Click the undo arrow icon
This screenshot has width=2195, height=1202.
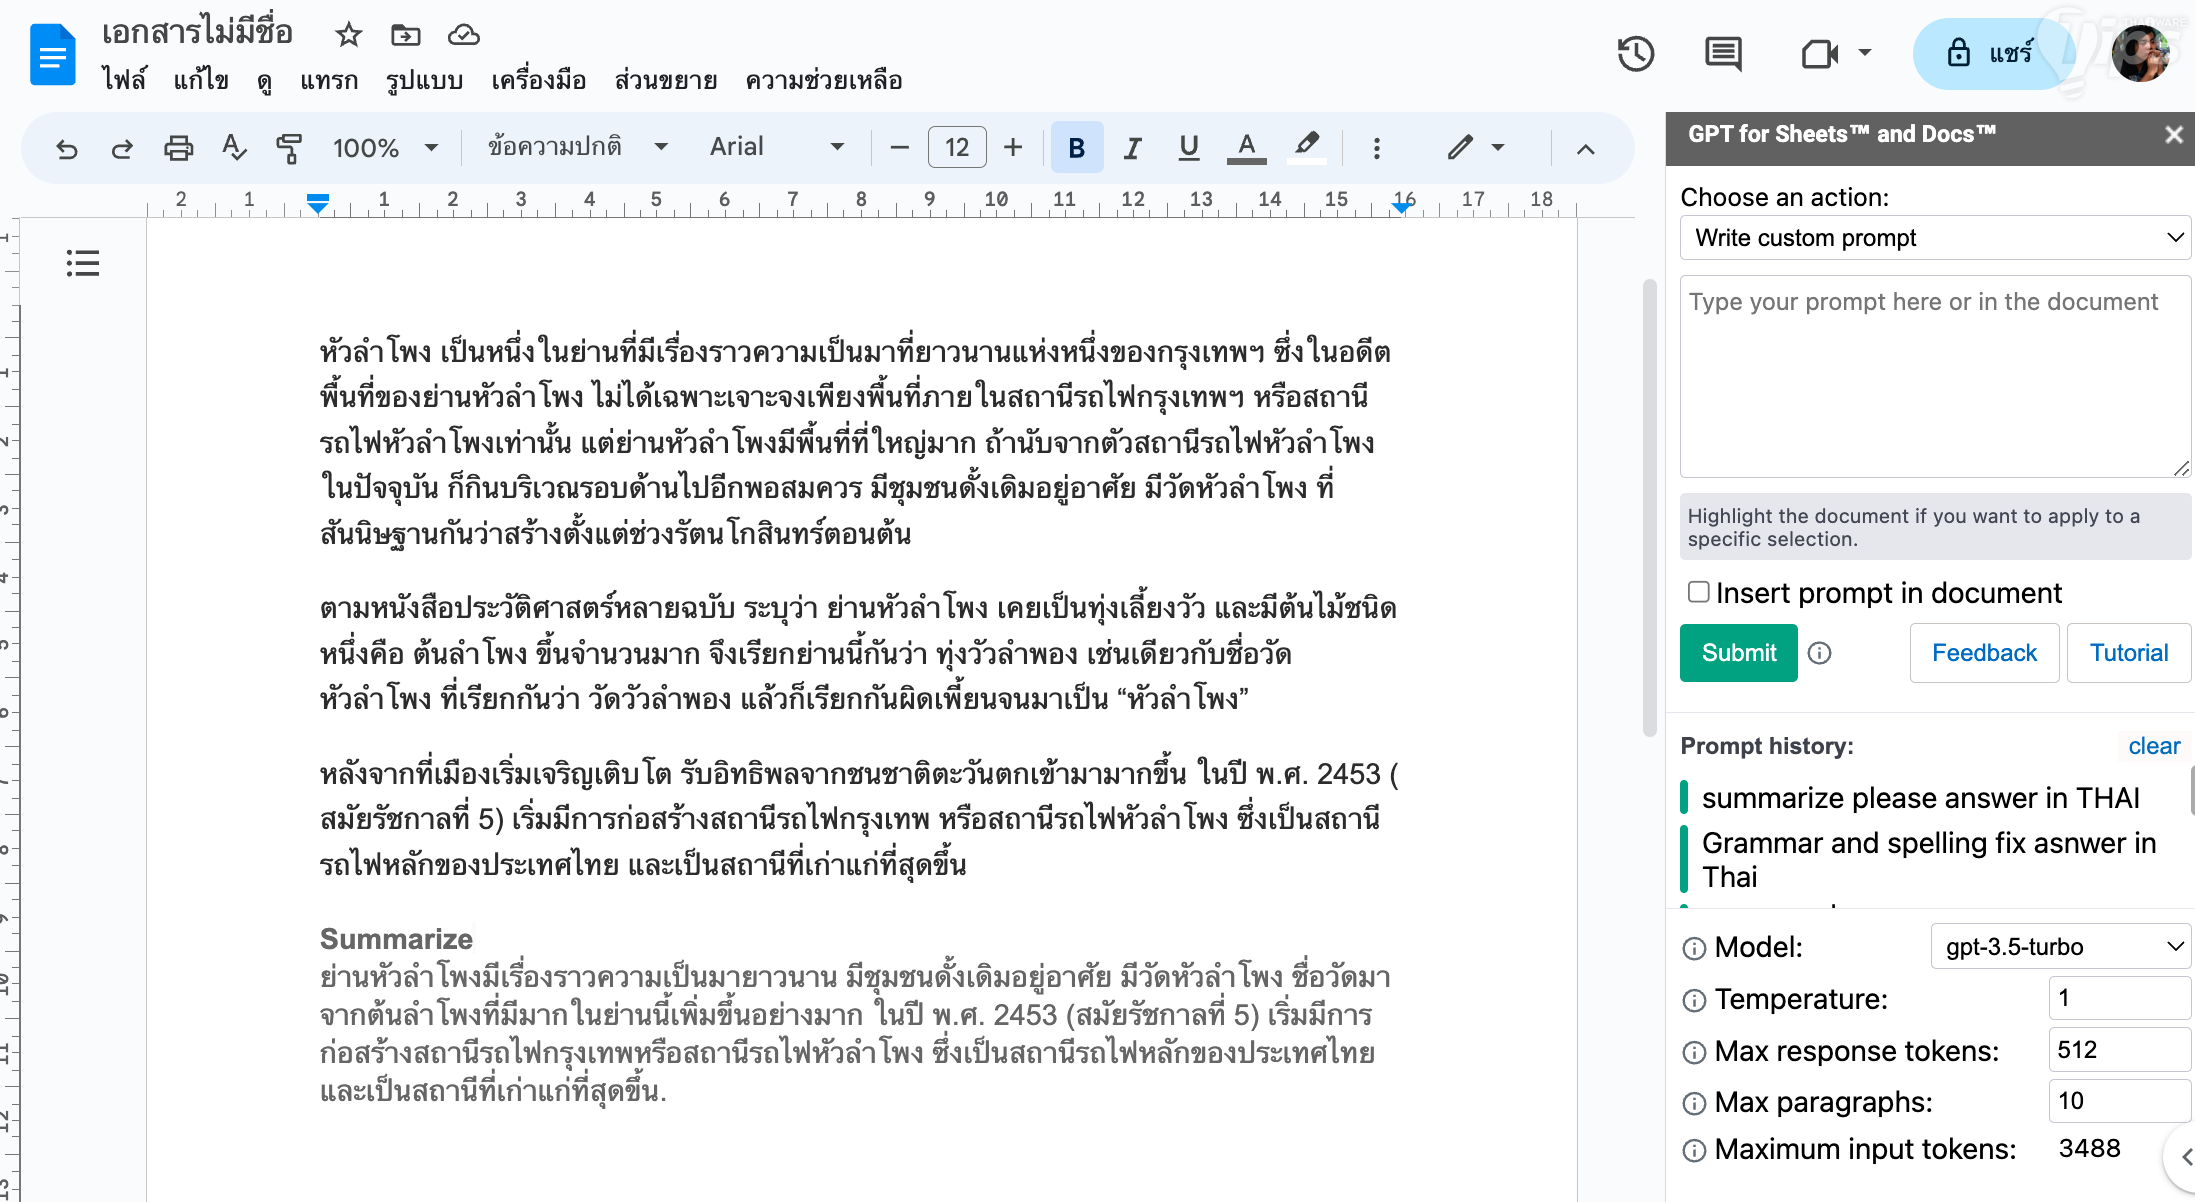pyautogui.click(x=67, y=148)
